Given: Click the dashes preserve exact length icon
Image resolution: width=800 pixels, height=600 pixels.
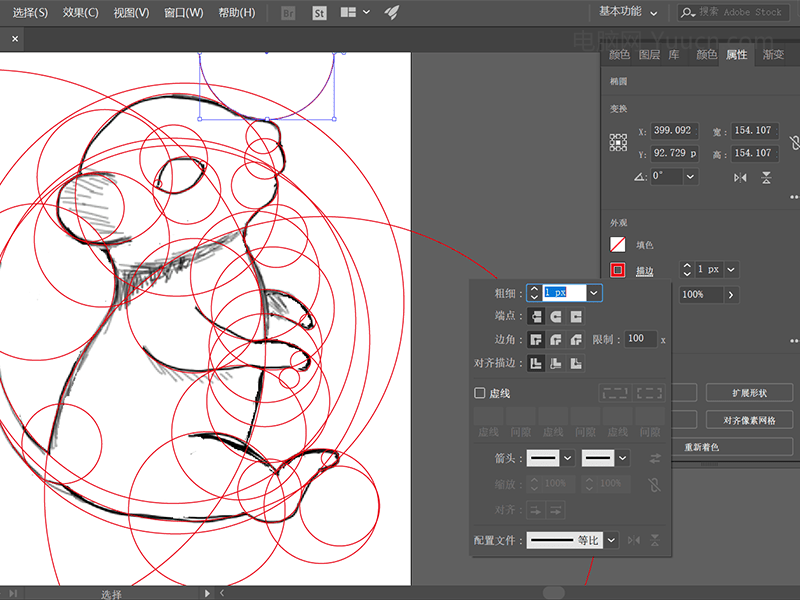Looking at the screenshot, I should point(615,393).
